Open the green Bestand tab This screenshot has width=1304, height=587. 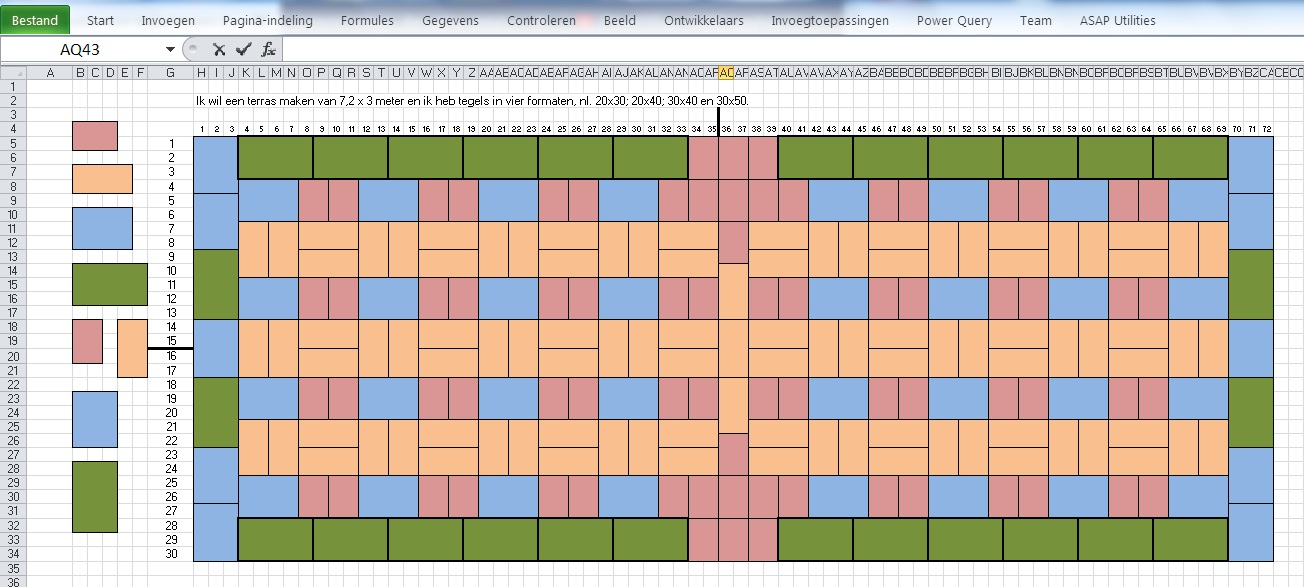35,20
